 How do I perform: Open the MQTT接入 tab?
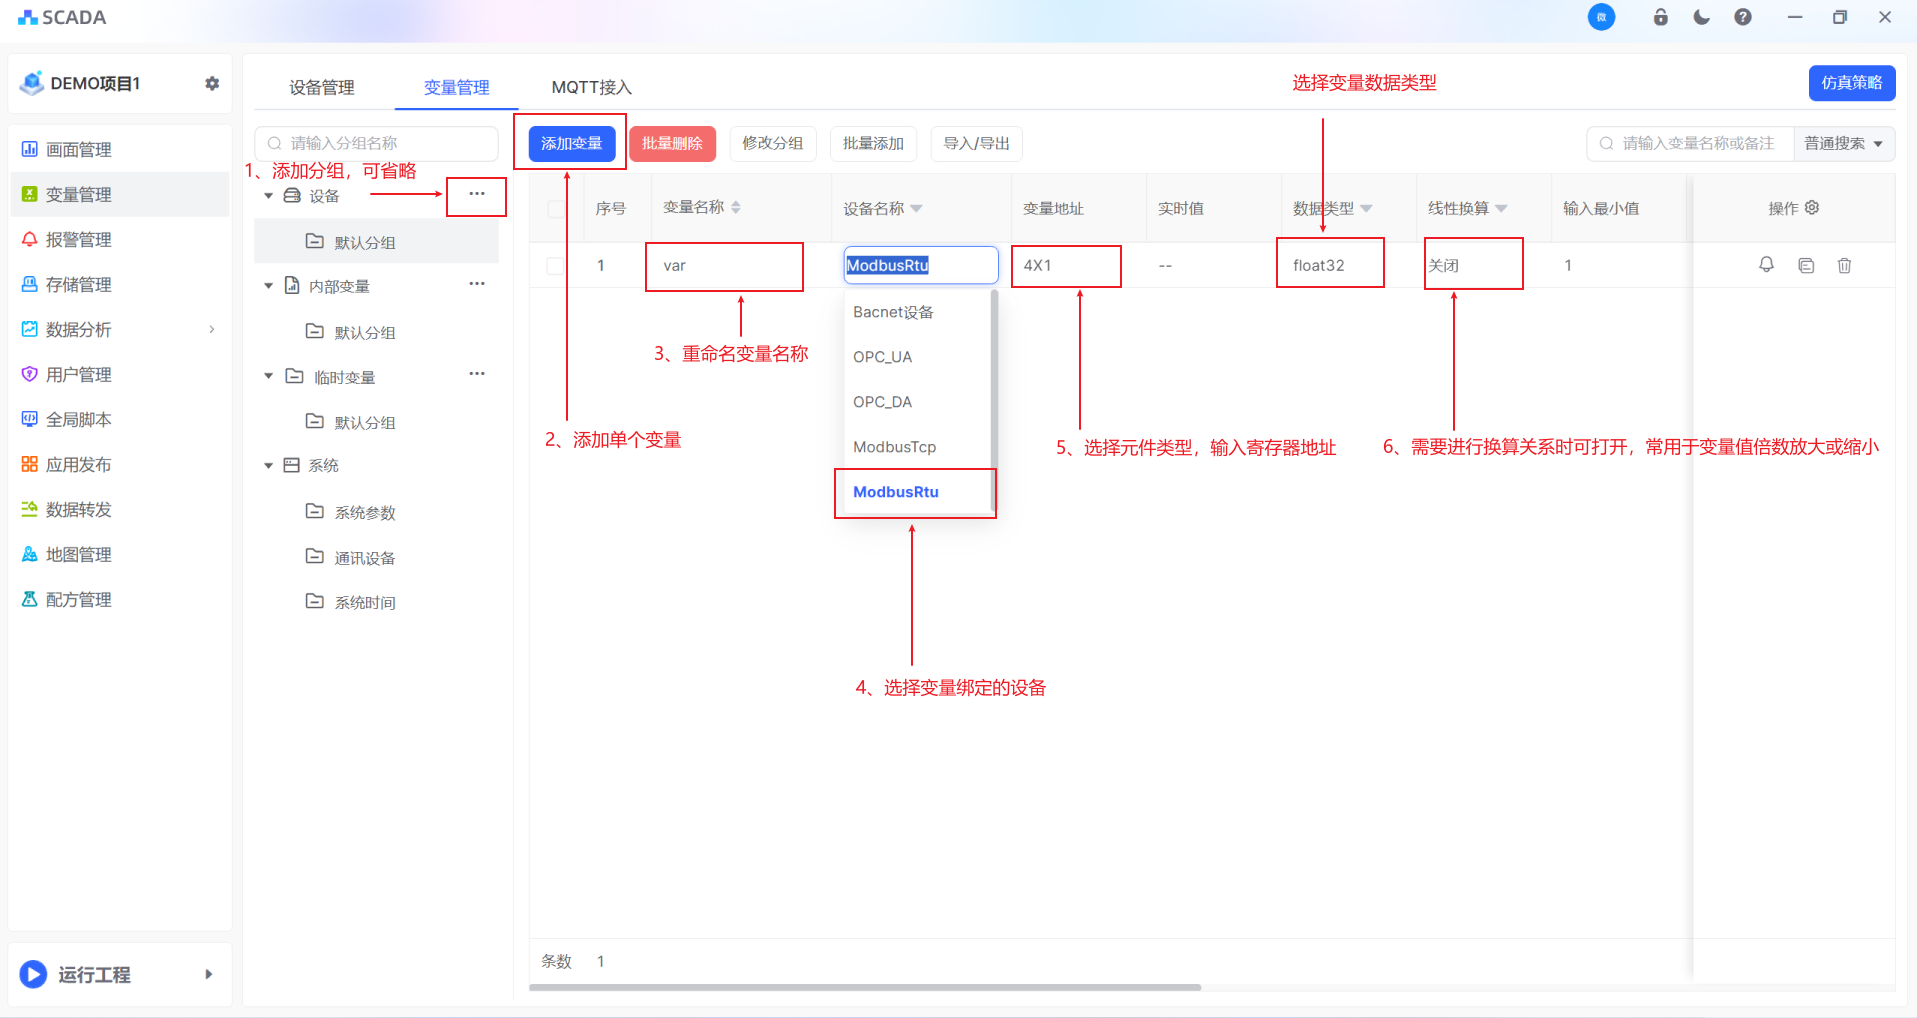(591, 88)
